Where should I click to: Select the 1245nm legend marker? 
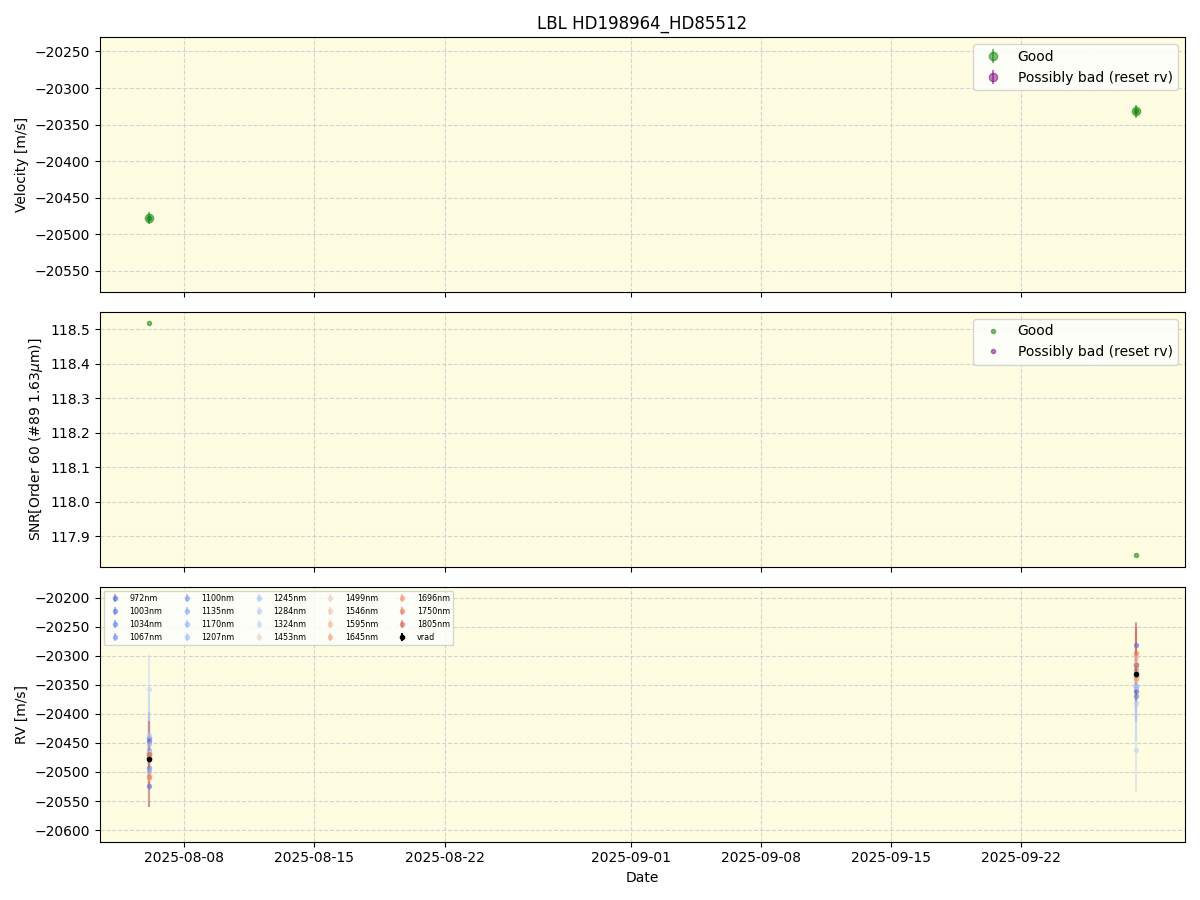click(x=259, y=598)
